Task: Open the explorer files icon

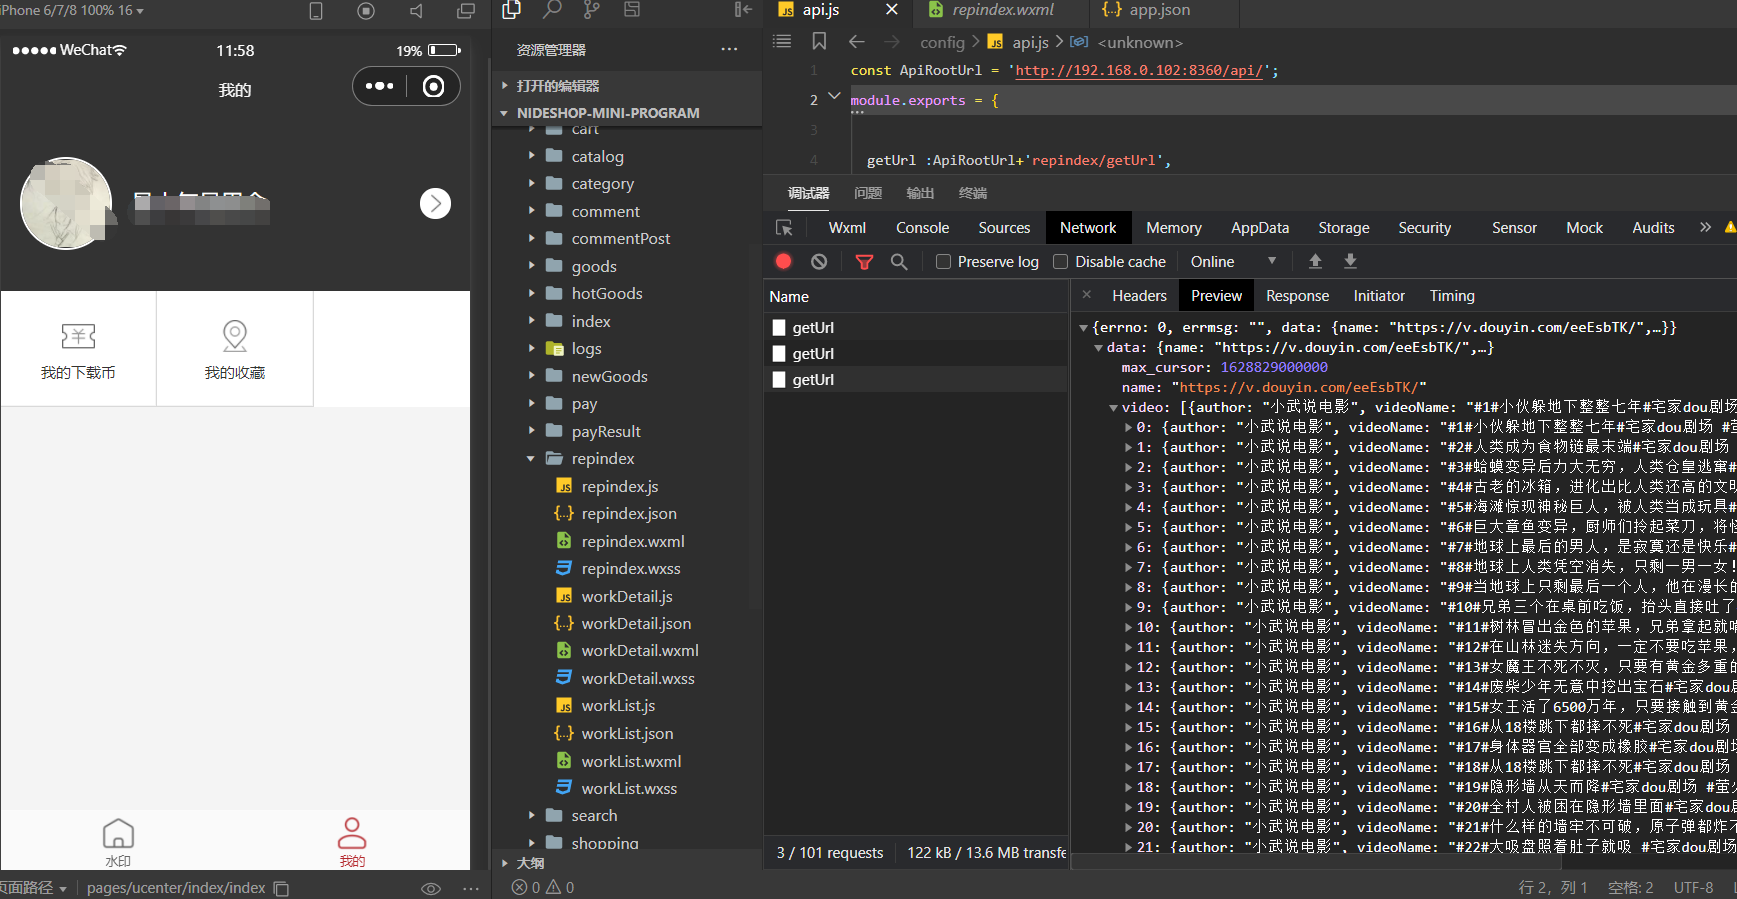Action: 512,10
